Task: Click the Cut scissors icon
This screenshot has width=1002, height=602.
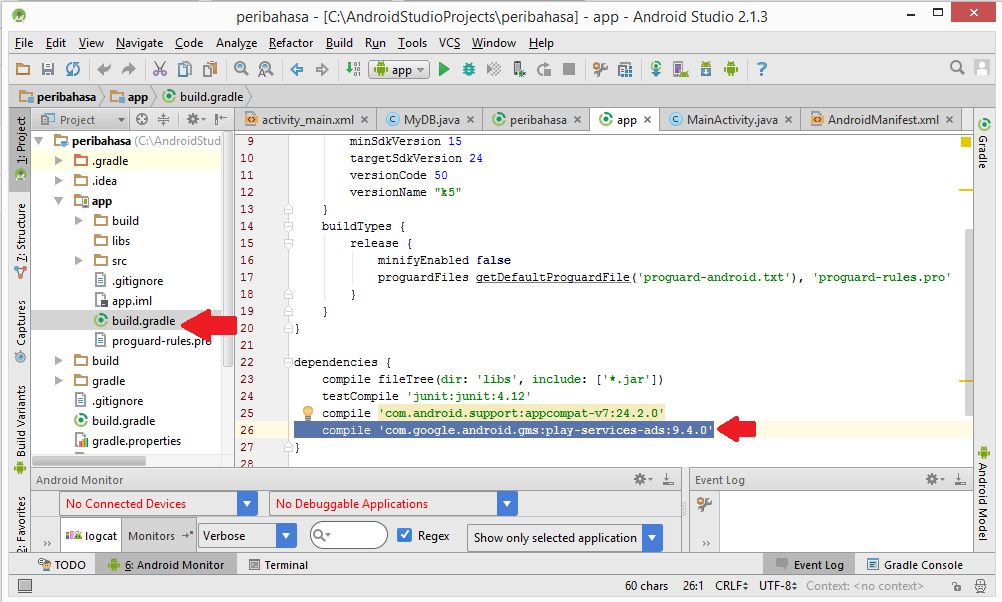Action: click(160, 69)
